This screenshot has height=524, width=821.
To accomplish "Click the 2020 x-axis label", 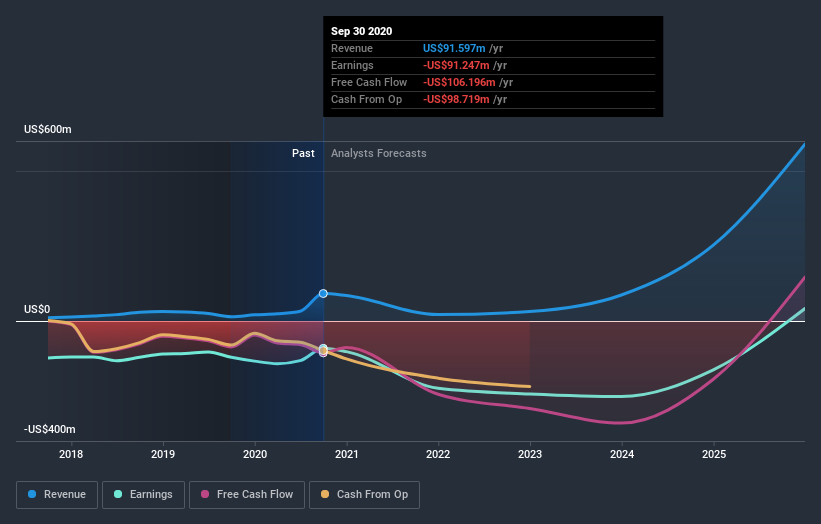I will coord(255,454).
